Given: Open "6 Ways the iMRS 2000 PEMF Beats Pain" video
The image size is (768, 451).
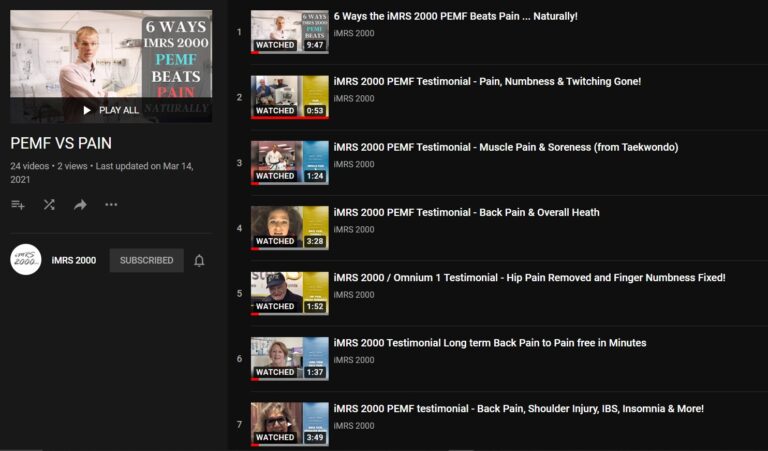Looking at the screenshot, I should pyautogui.click(x=456, y=16).
